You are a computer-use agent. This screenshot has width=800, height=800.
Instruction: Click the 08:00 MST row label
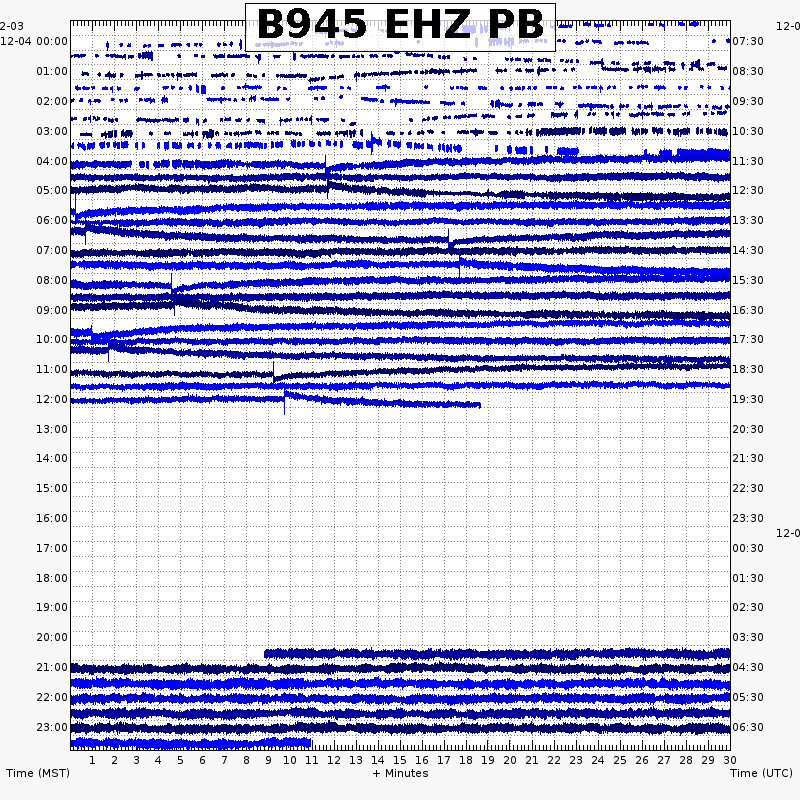pyautogui.click(x=52, y=280)
